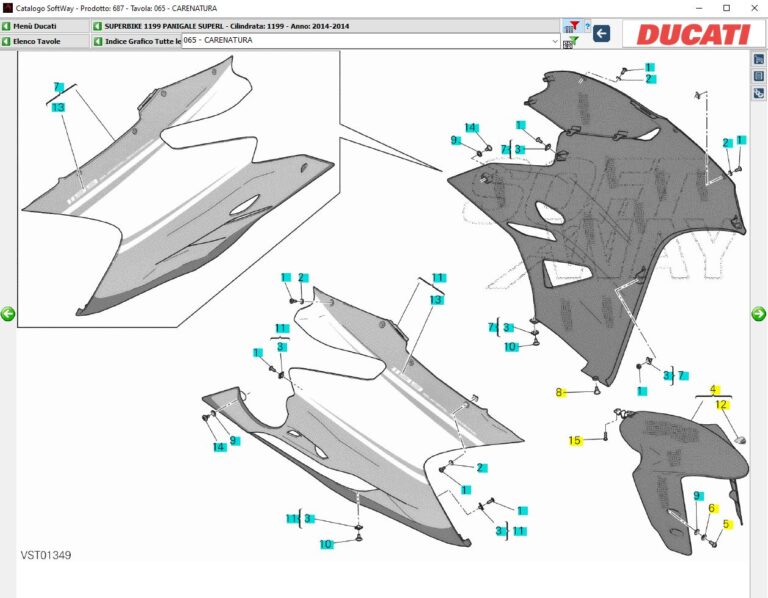768x598 pixels.
Task: Click the SoftWay app icon in the title bar
Action: click(x=7, y=8)
